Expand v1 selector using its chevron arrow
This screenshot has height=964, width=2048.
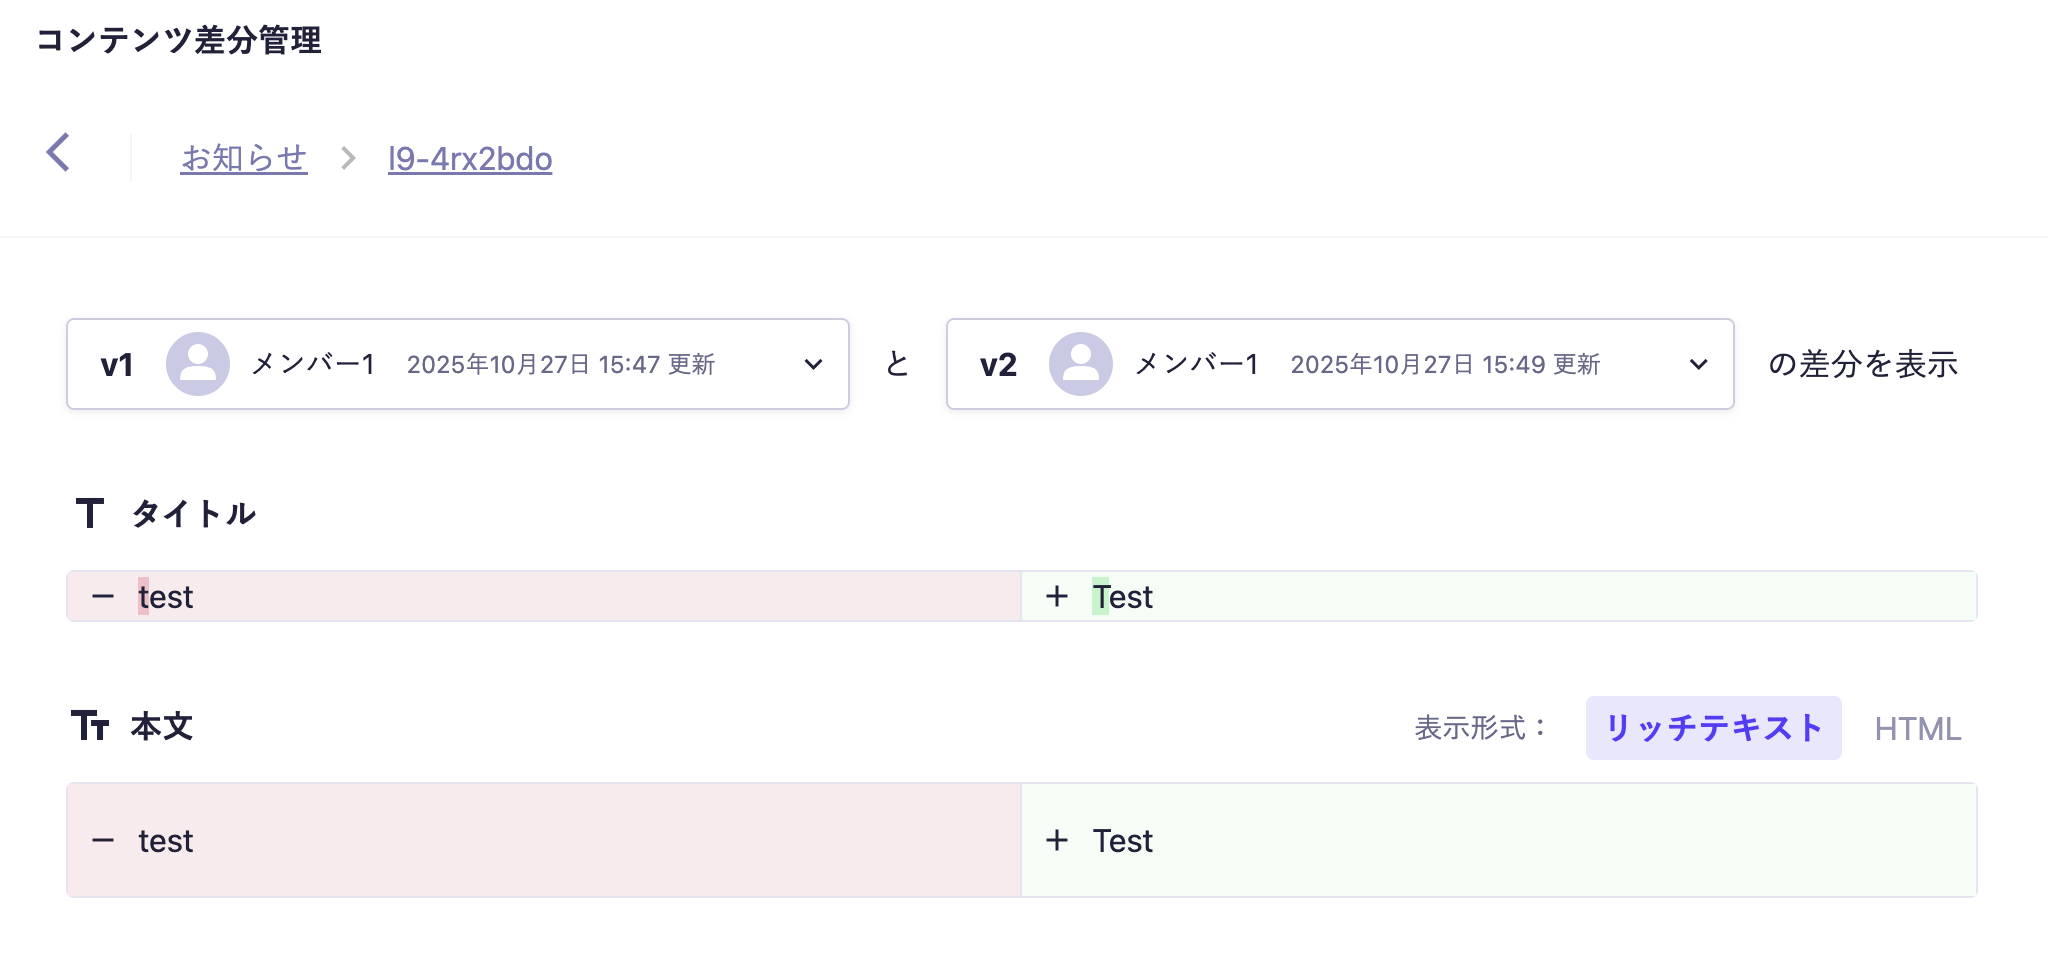pos(814,365)
